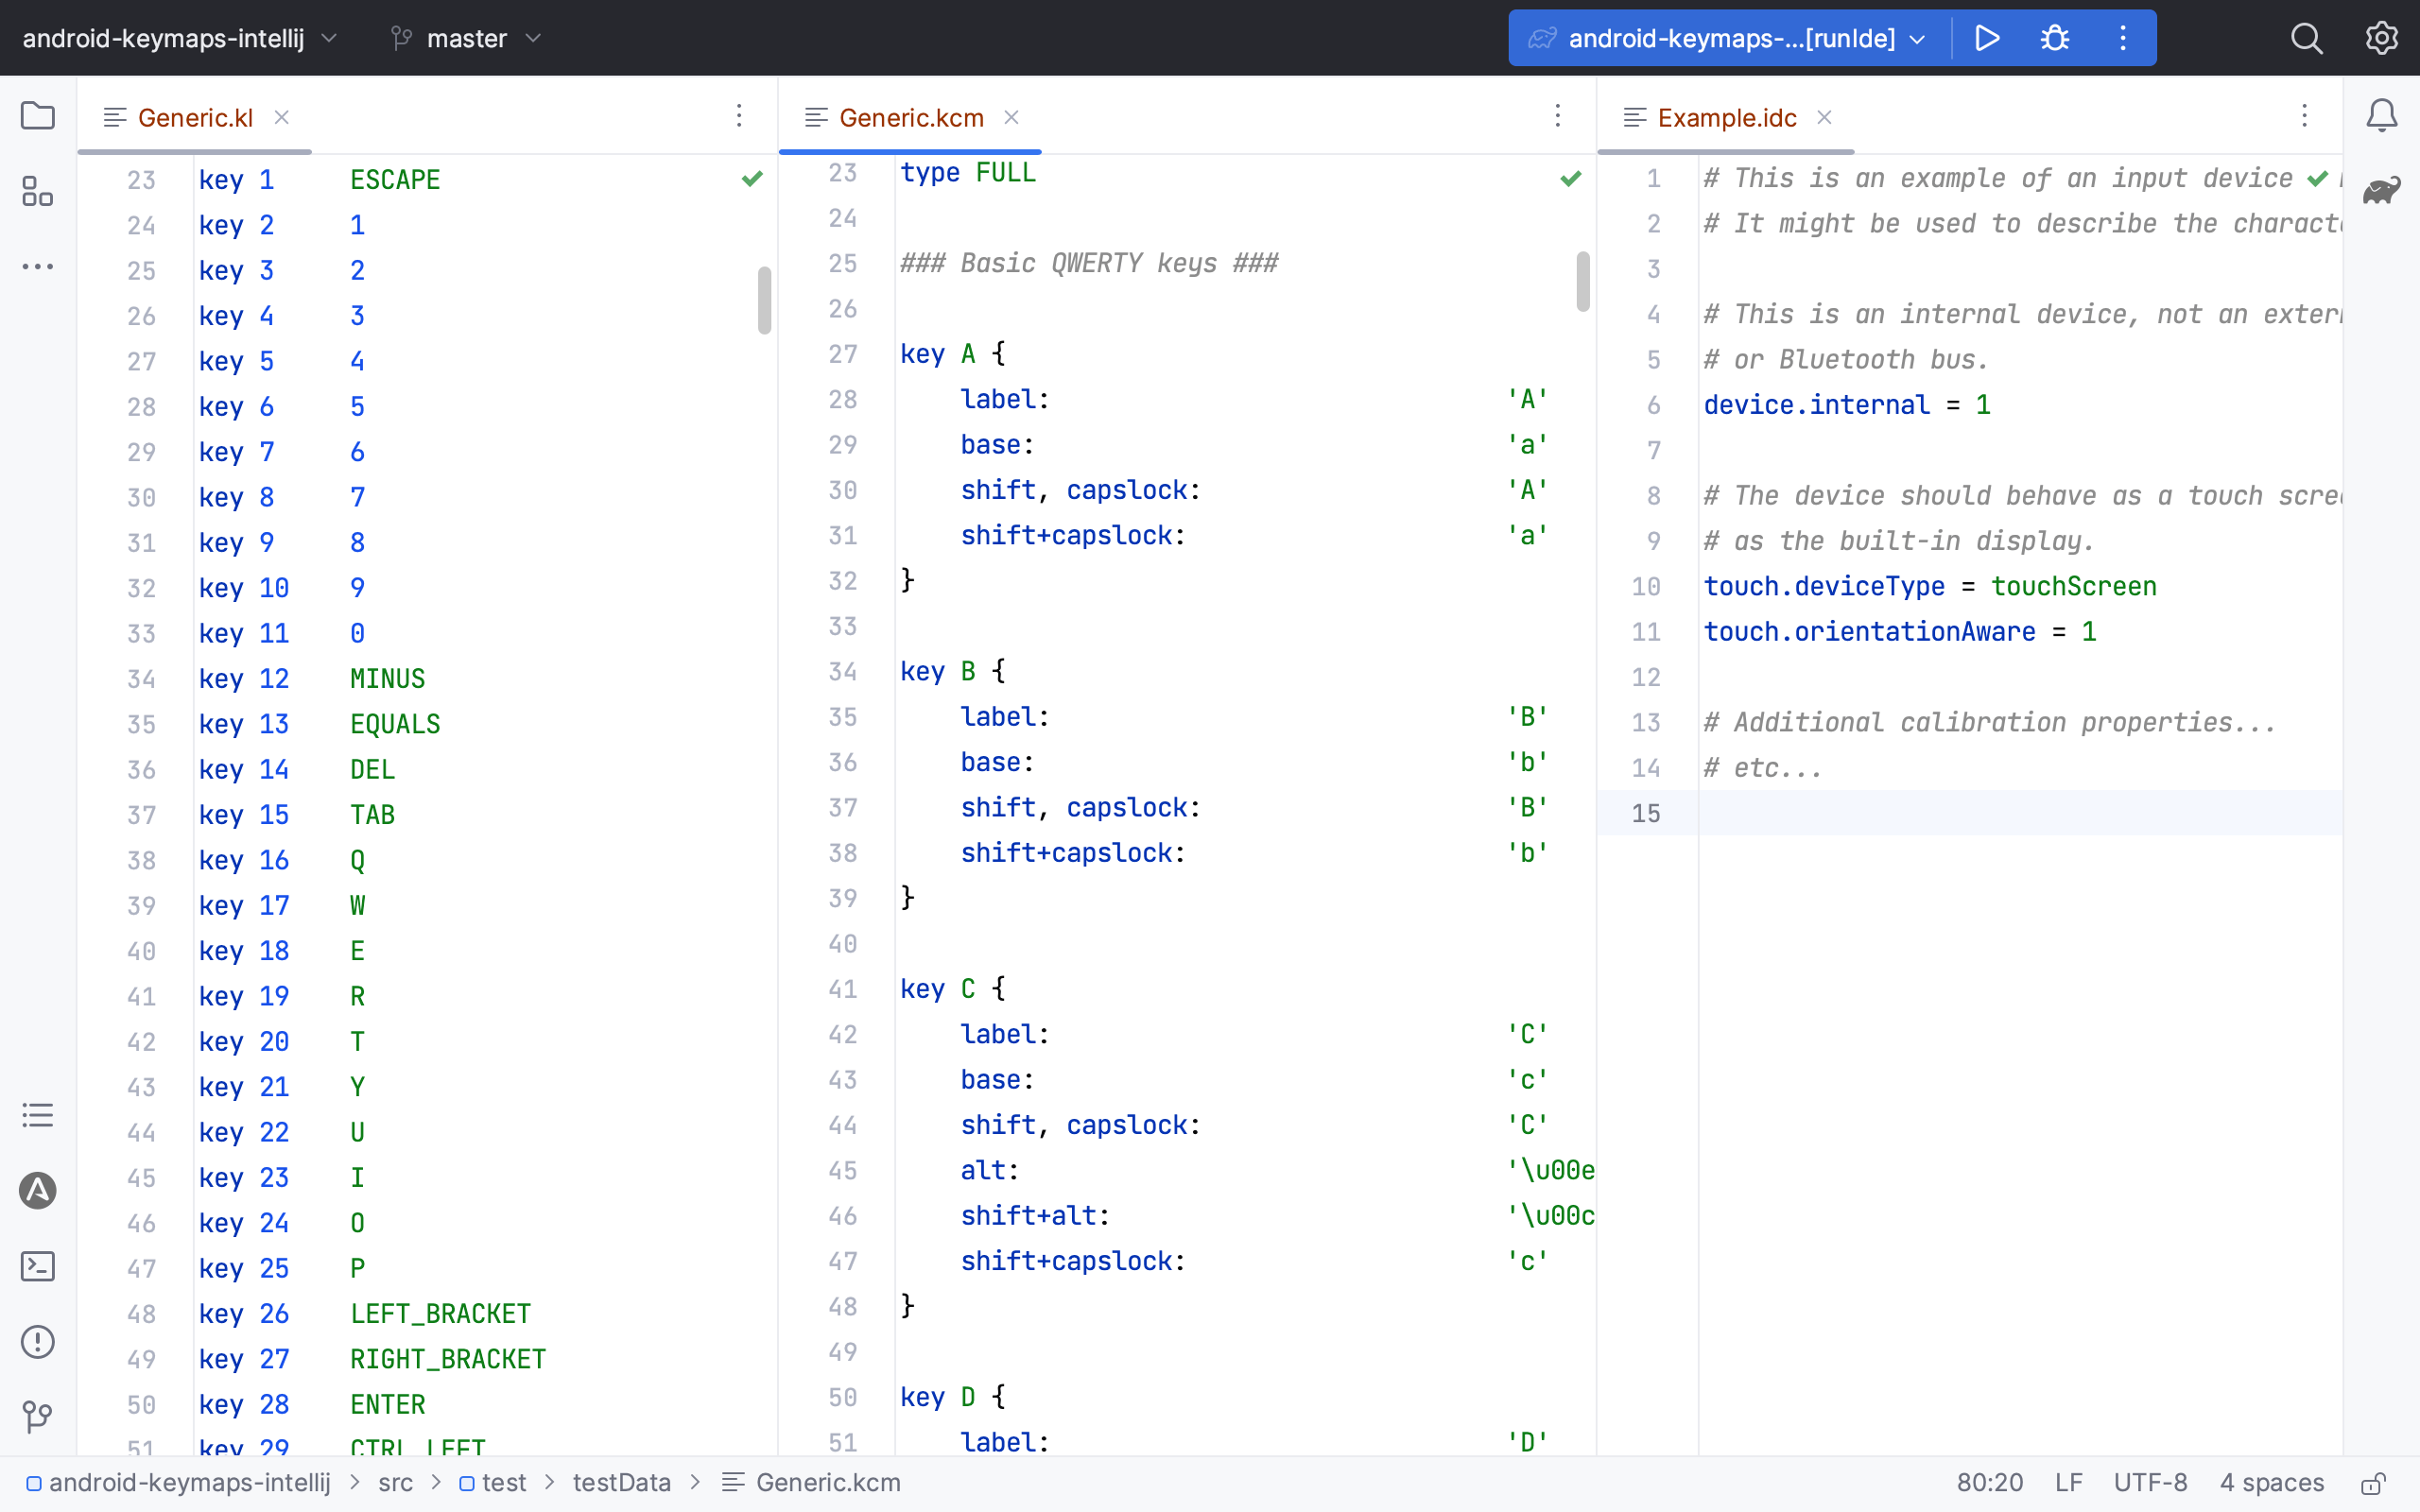Expand the android-keymaps-intellij project dropdown

[x=329, y=37]
